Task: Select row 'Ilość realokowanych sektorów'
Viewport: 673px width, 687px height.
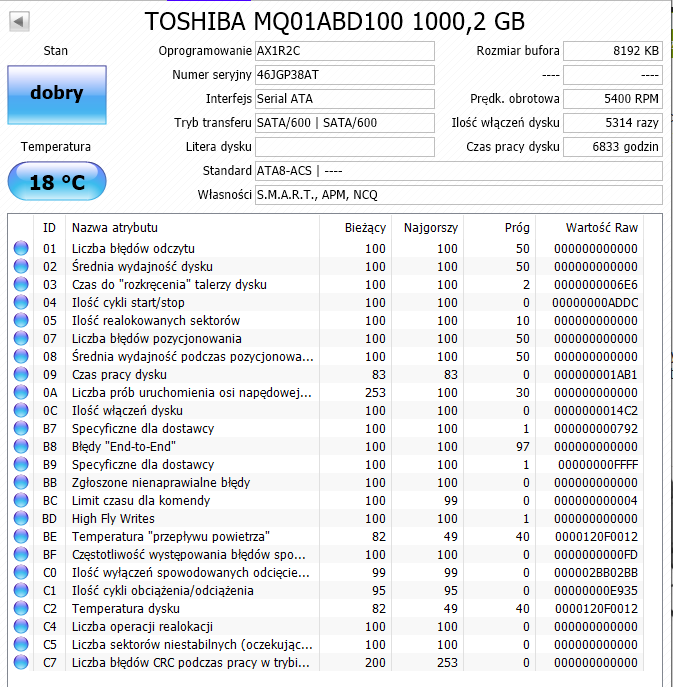Action: point(326,320)
